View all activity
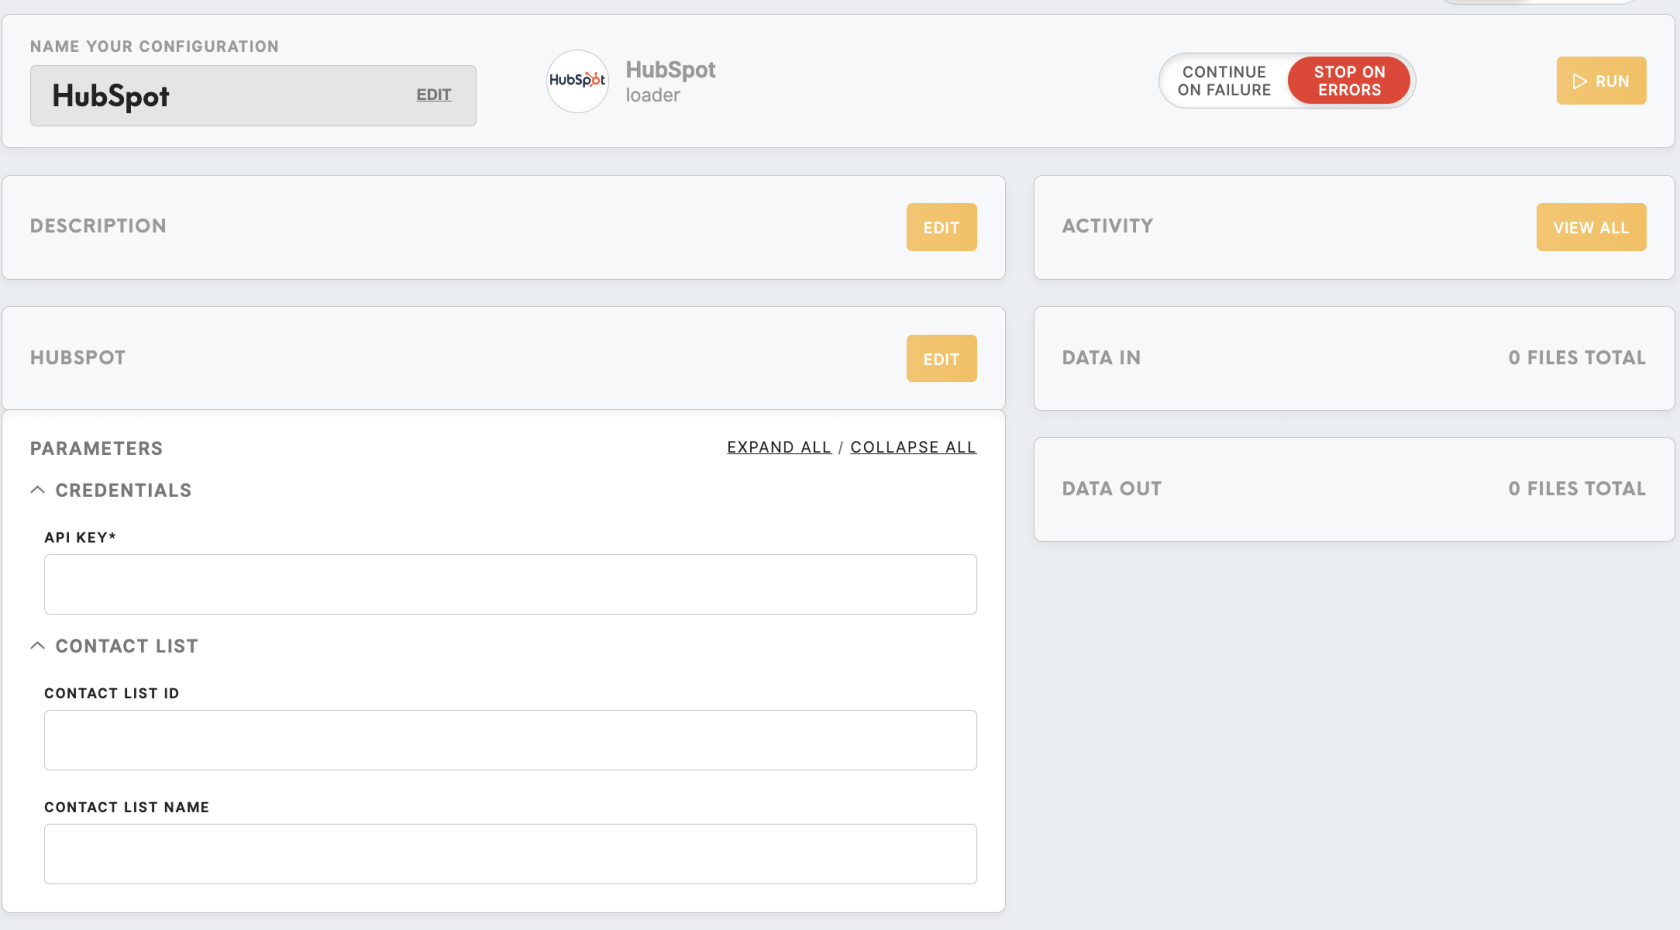The height and width of the screenshot is (930, 1680). click(1591, 227)
